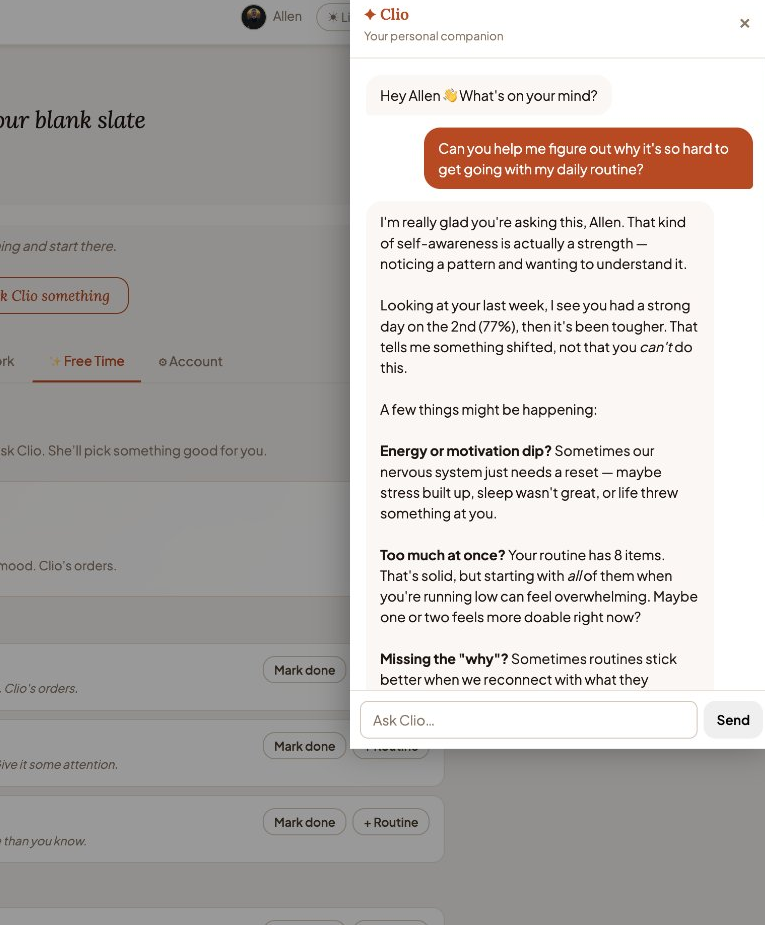Image resolution: width=765 pixels, height=925 pixels.
Task: Select the orange user question bubble
Action: click(588, 159)
